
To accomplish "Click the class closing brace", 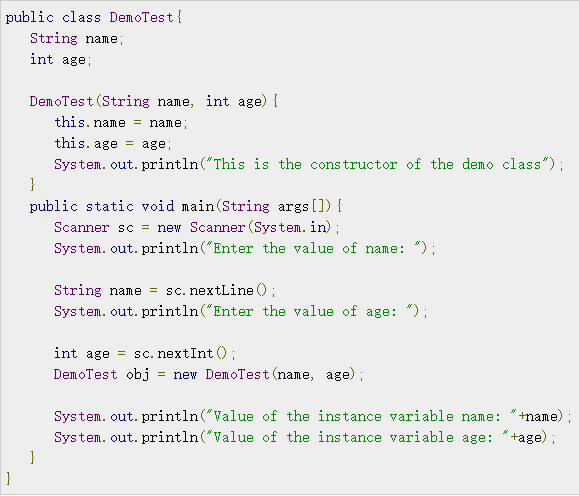I will pos(8,478).
